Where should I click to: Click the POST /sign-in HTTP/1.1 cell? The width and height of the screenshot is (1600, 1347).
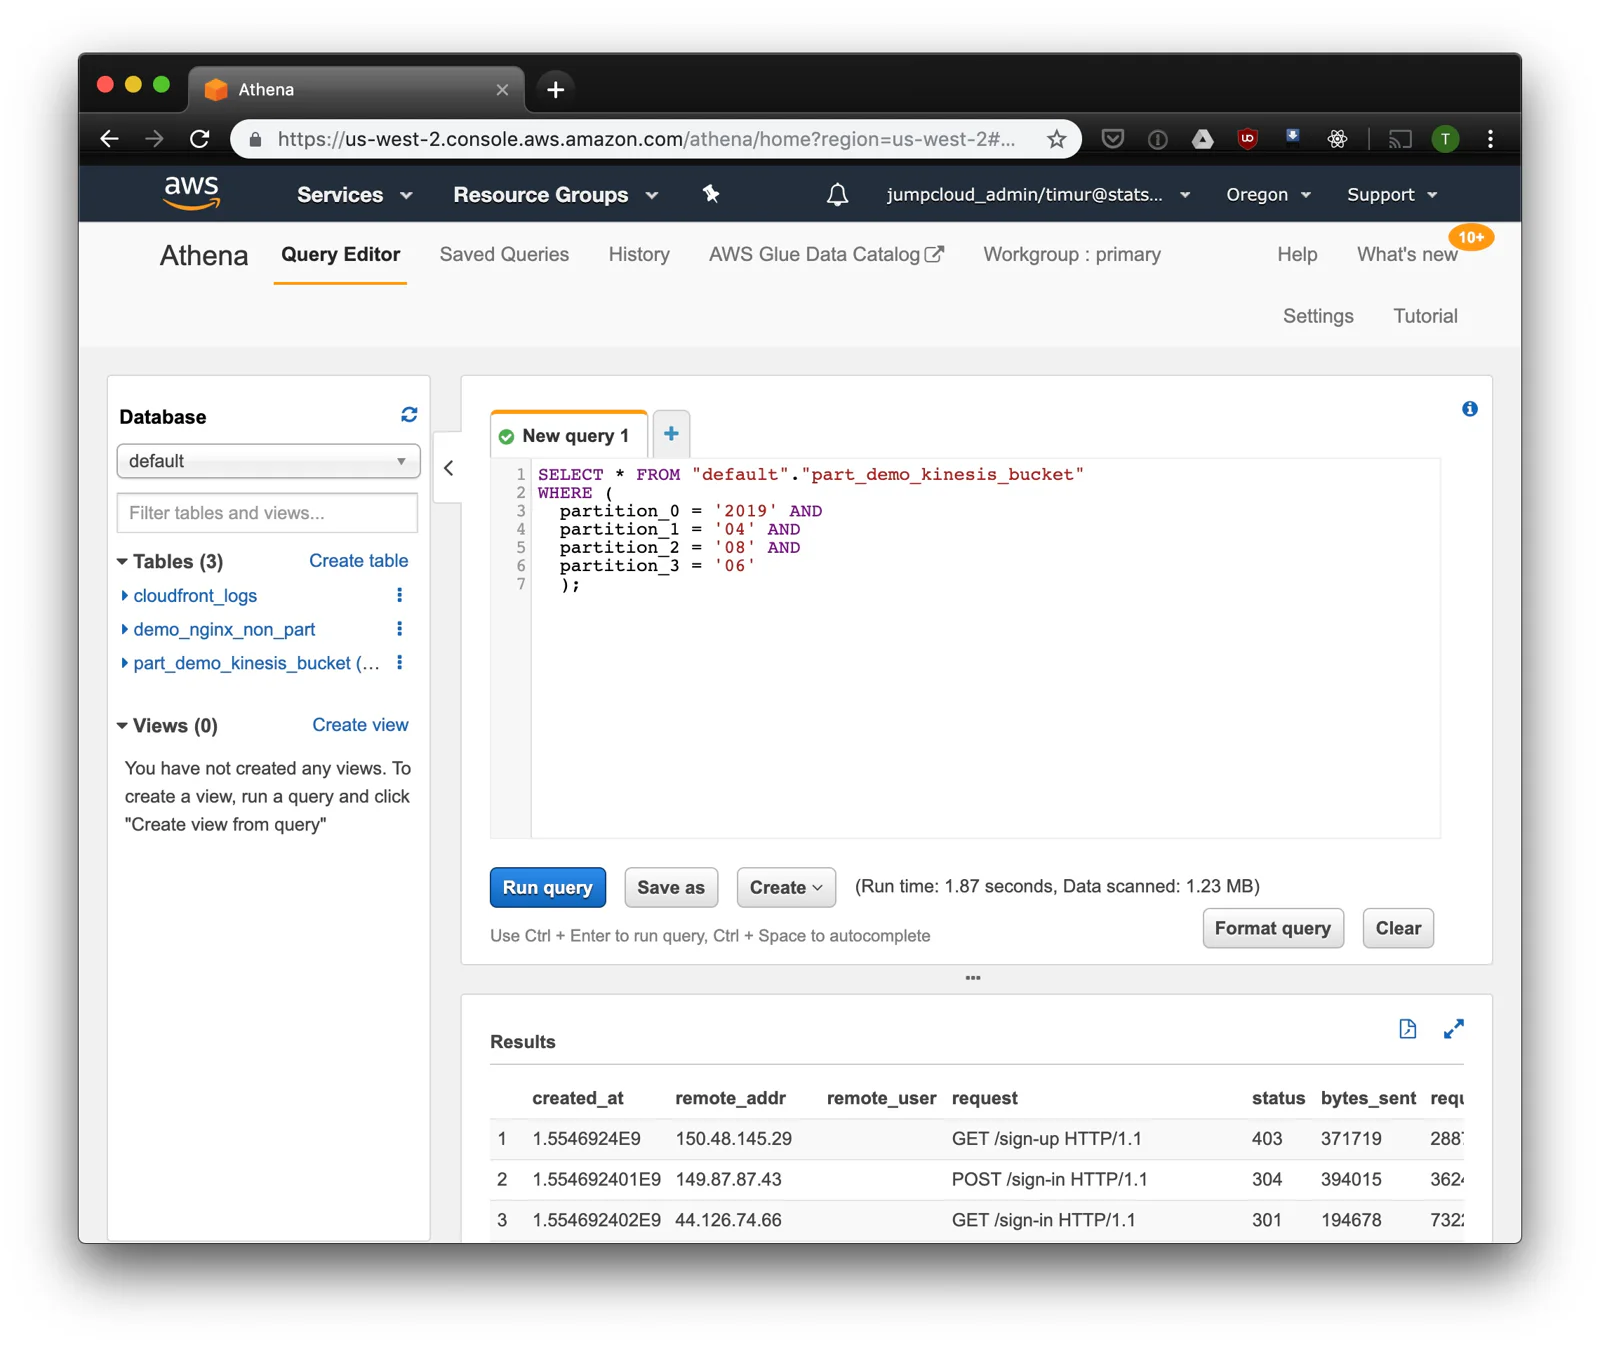tap(1049, 1180)
